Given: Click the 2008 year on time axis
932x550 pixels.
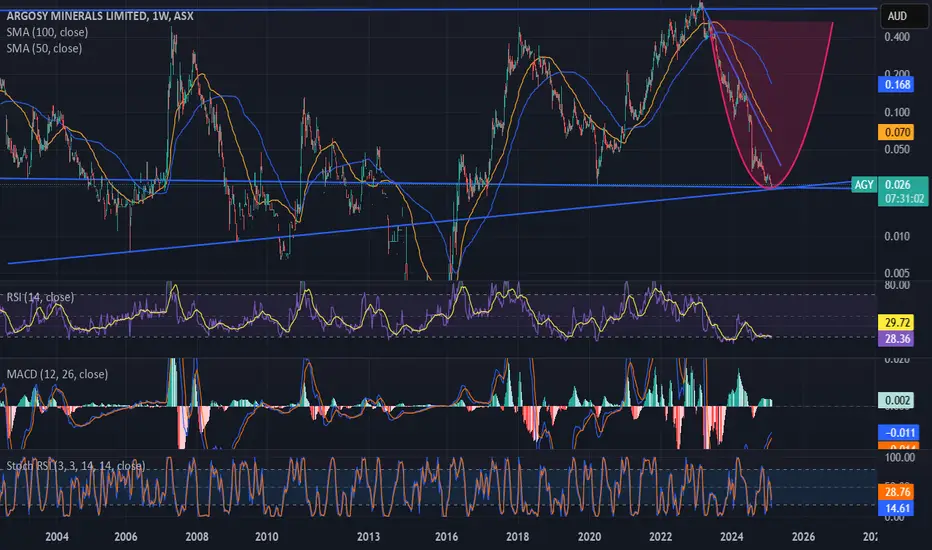Looking at the screenshot, I should pos(197,536).
